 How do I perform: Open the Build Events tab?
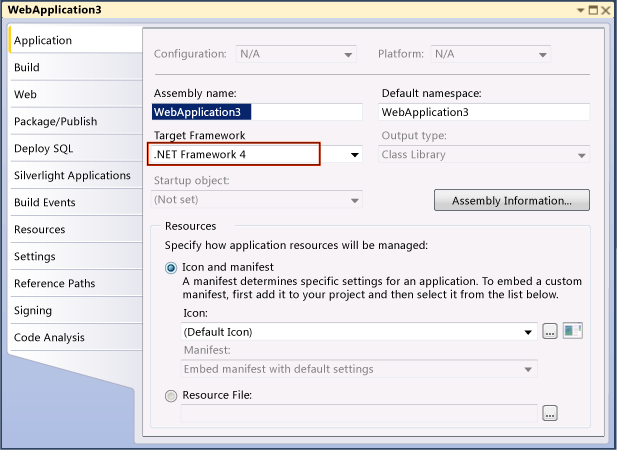(76, 203)
